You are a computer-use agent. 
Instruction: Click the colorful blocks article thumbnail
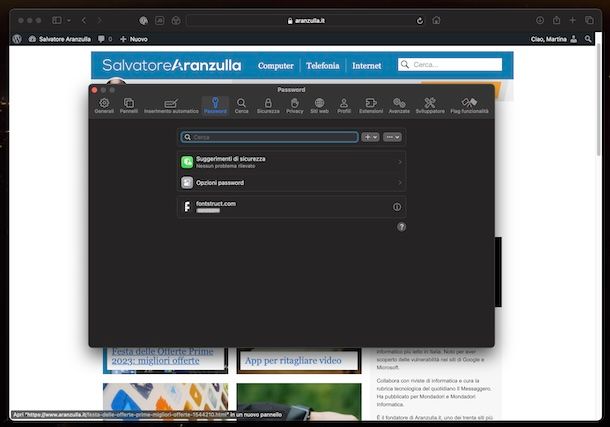[165, 401]
